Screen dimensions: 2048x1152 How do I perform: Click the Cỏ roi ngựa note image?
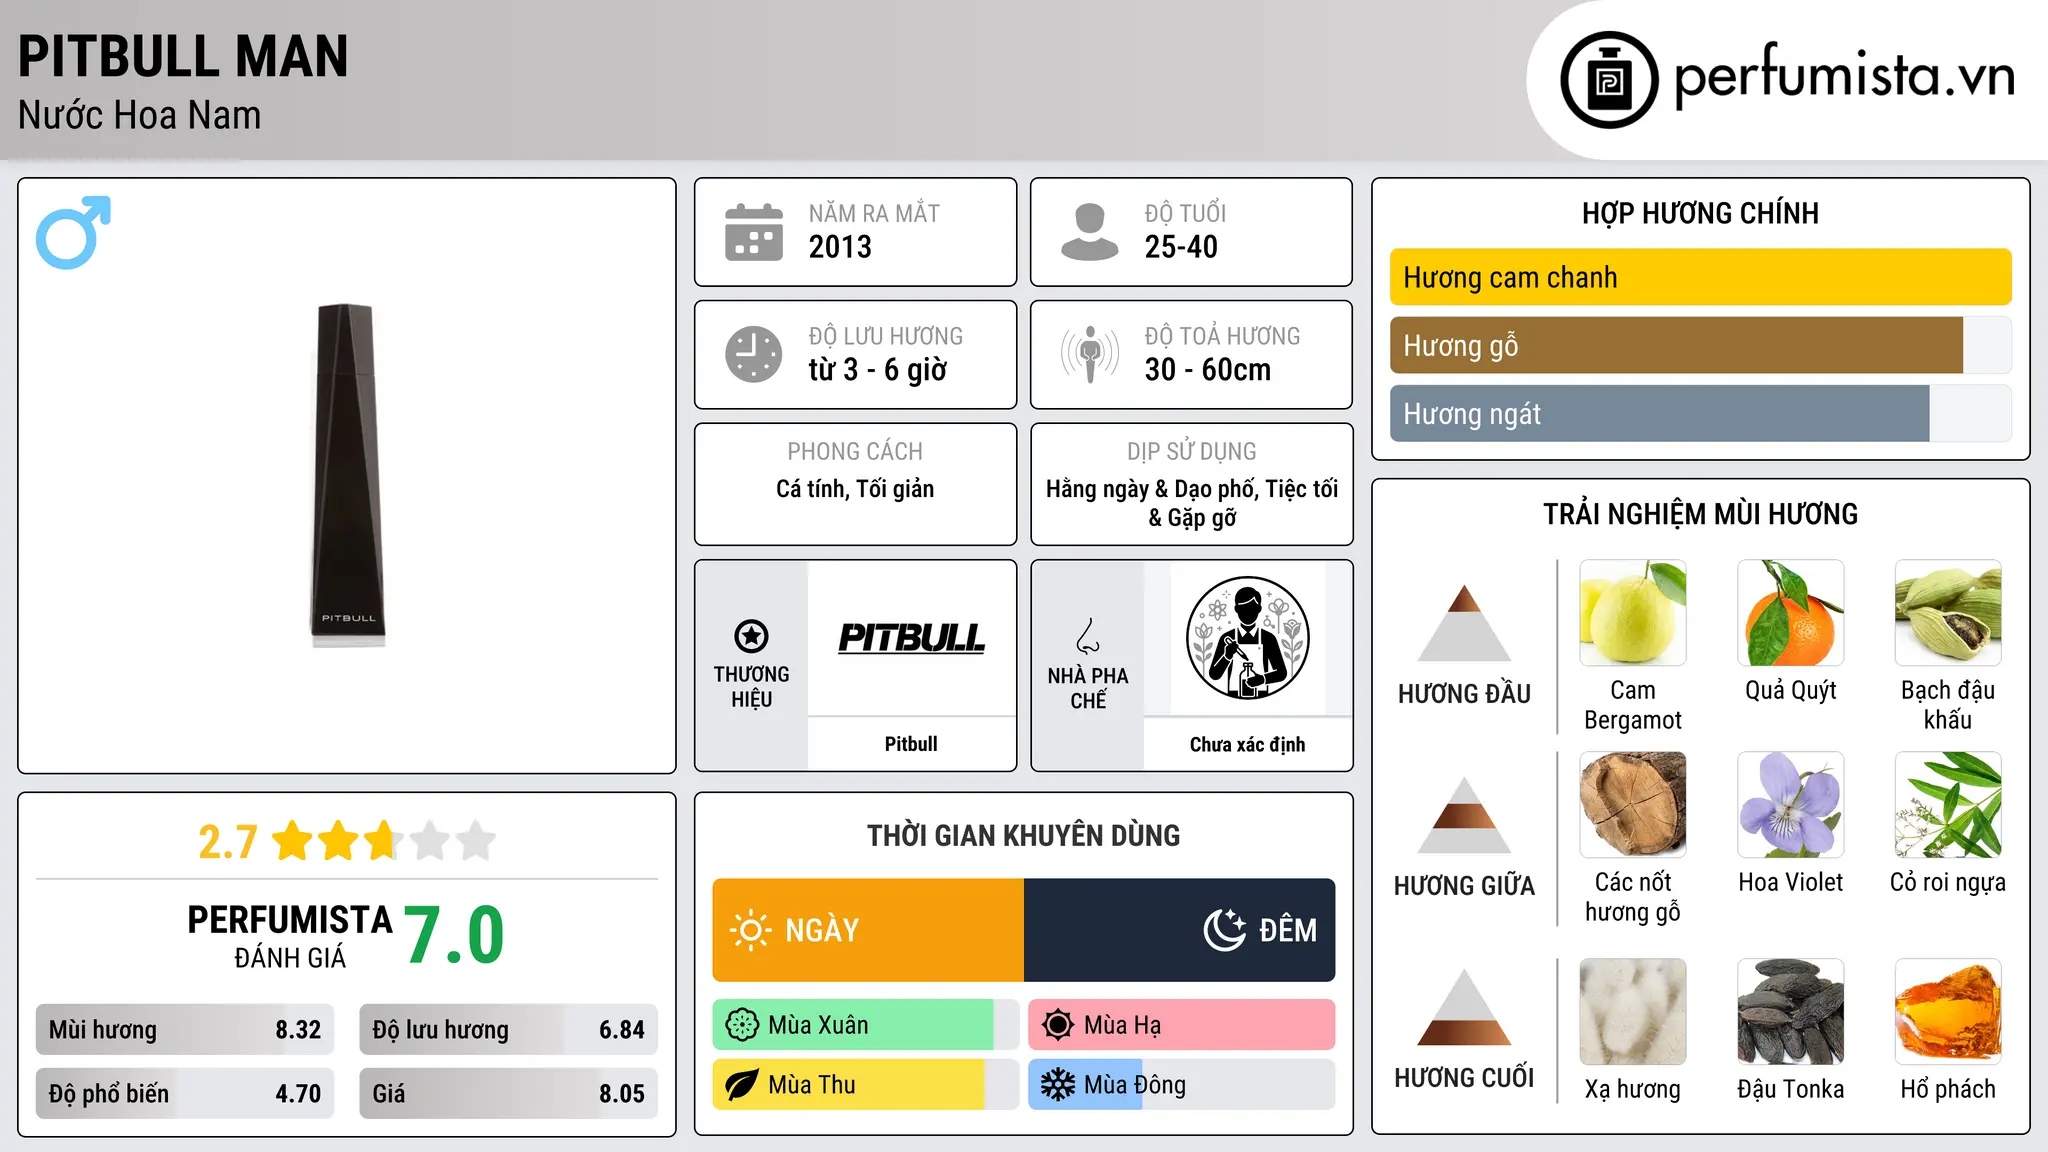[x=1948, y=805]
